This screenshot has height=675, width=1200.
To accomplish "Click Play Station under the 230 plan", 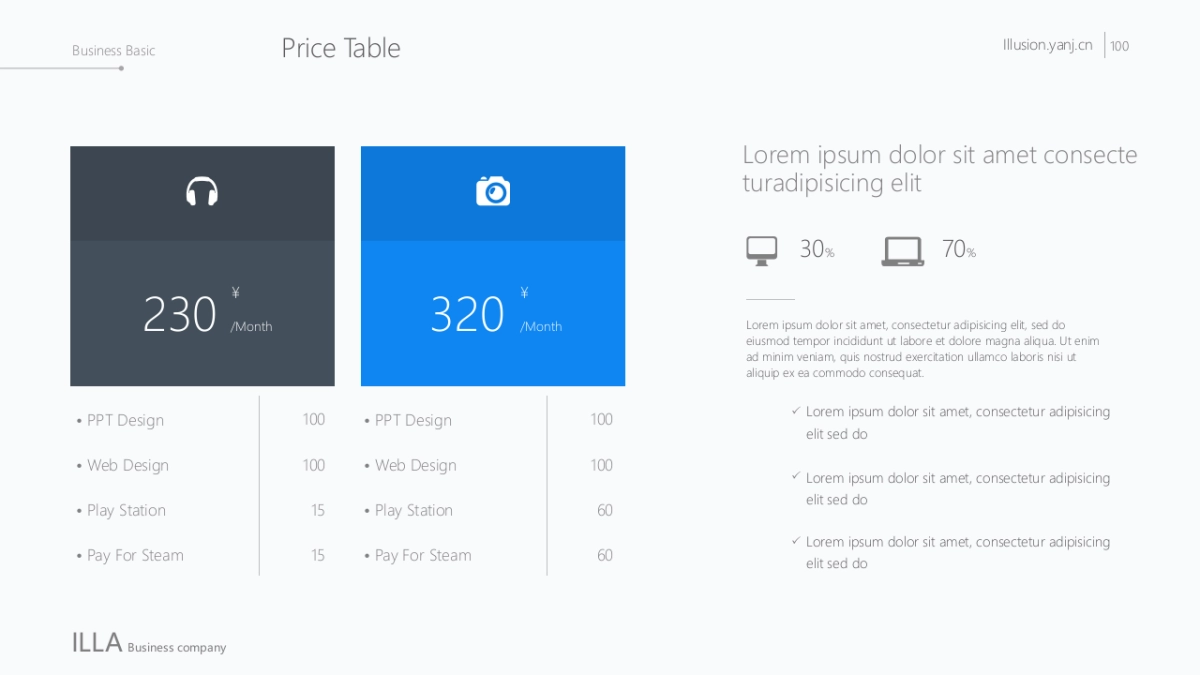I will [126, 510].
